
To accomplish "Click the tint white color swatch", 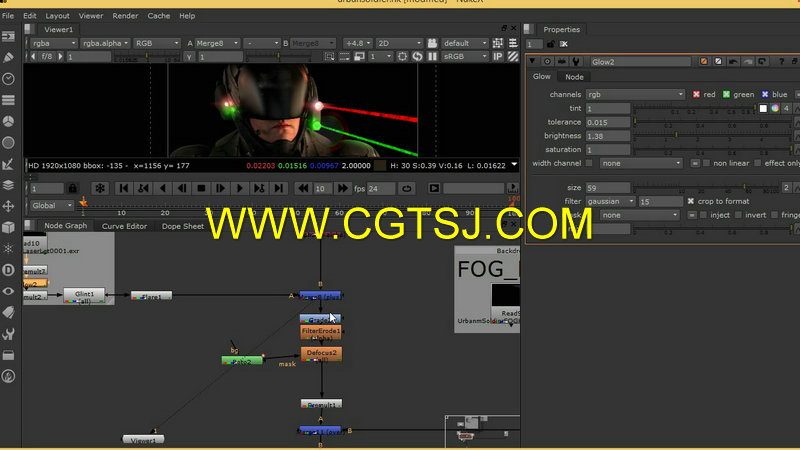I will [x=763, y=108].
